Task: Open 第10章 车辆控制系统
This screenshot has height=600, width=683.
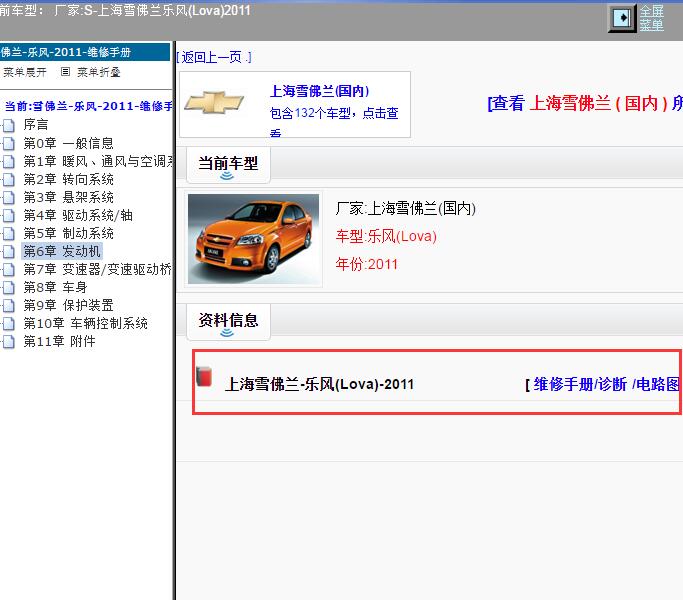Action: (x=85, y=323)
